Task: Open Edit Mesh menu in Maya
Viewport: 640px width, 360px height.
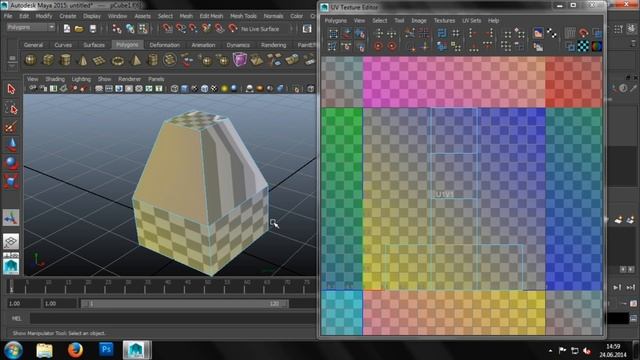Action: click(x=211, y=16)
